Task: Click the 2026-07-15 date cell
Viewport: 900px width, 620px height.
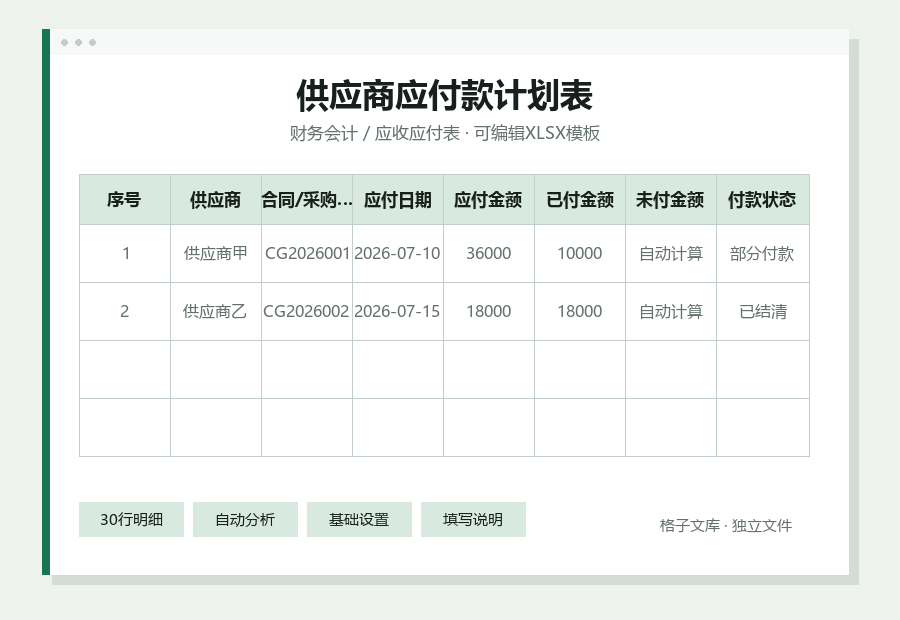Action: (398, 312)
